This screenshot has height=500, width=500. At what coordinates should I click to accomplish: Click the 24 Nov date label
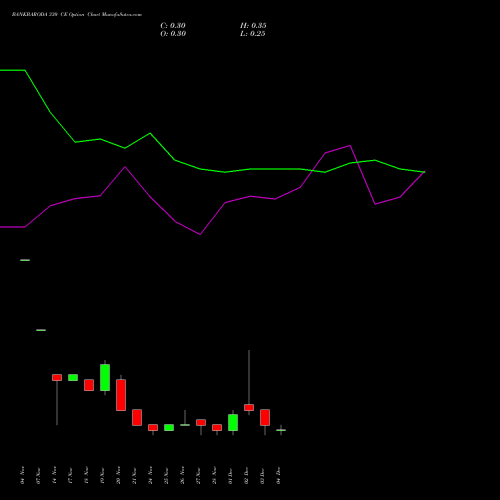click(150, 475)
